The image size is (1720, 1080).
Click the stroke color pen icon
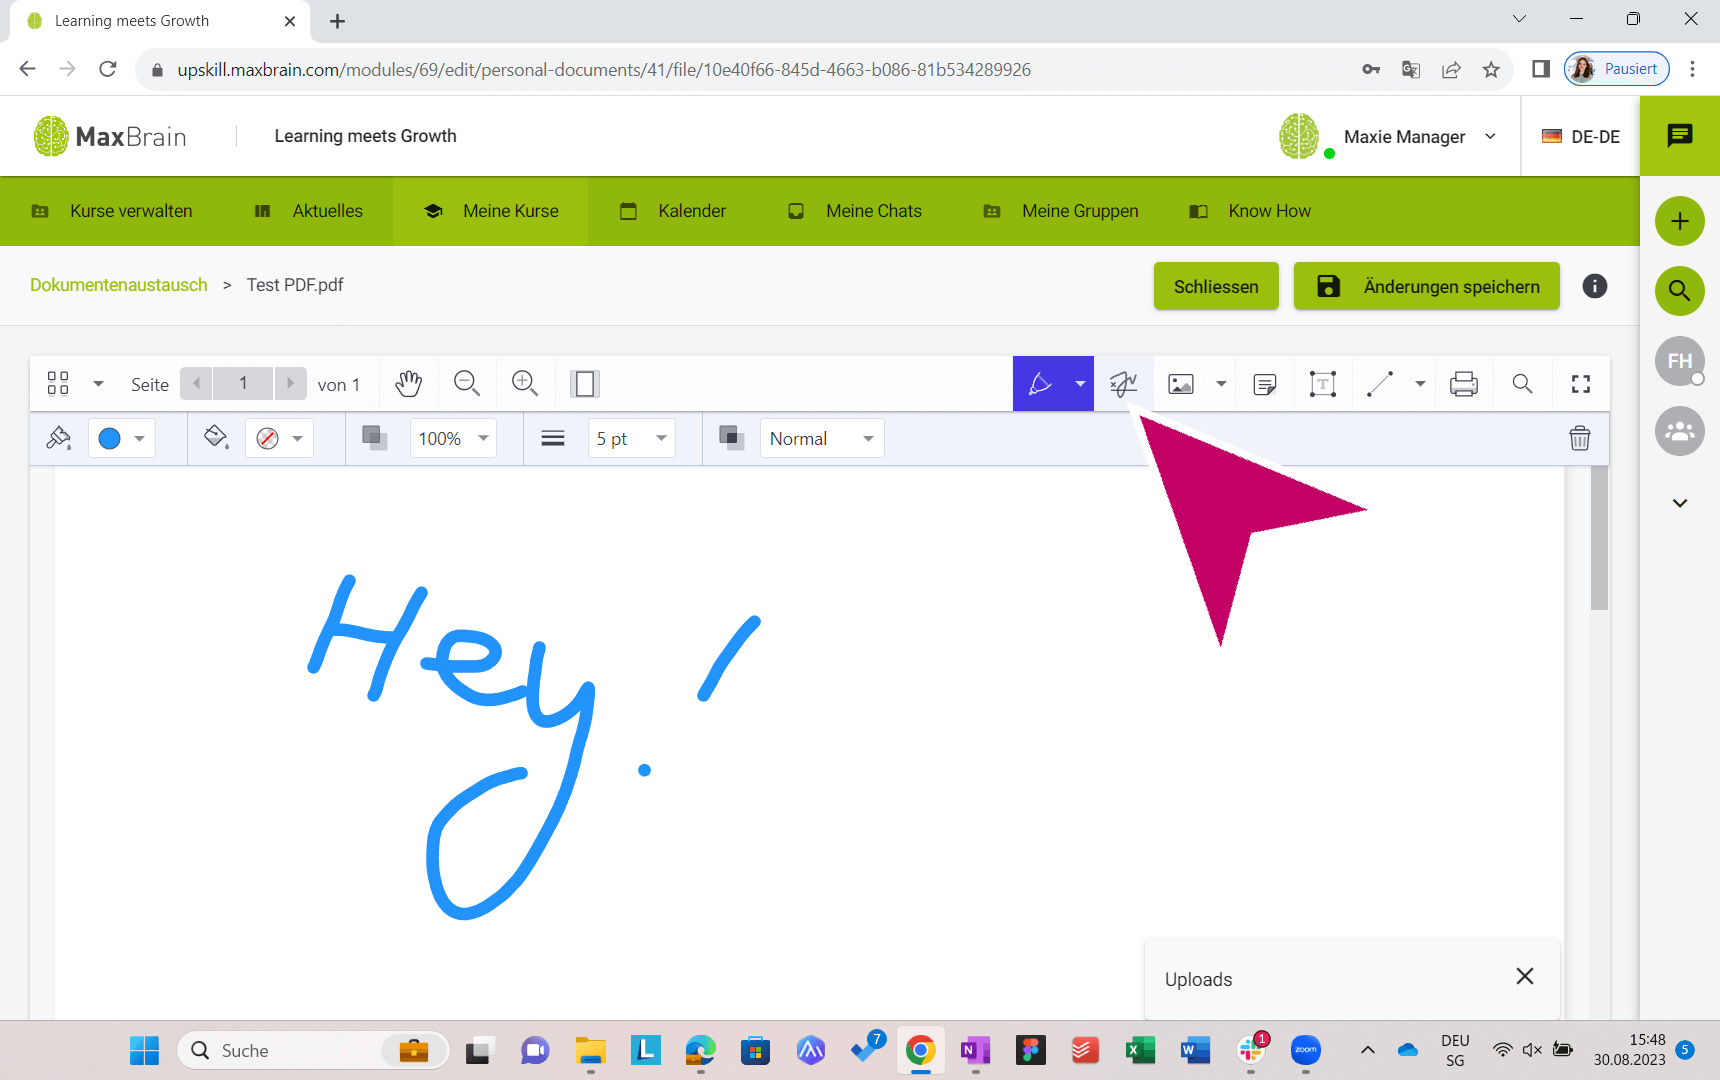[58, 438]
